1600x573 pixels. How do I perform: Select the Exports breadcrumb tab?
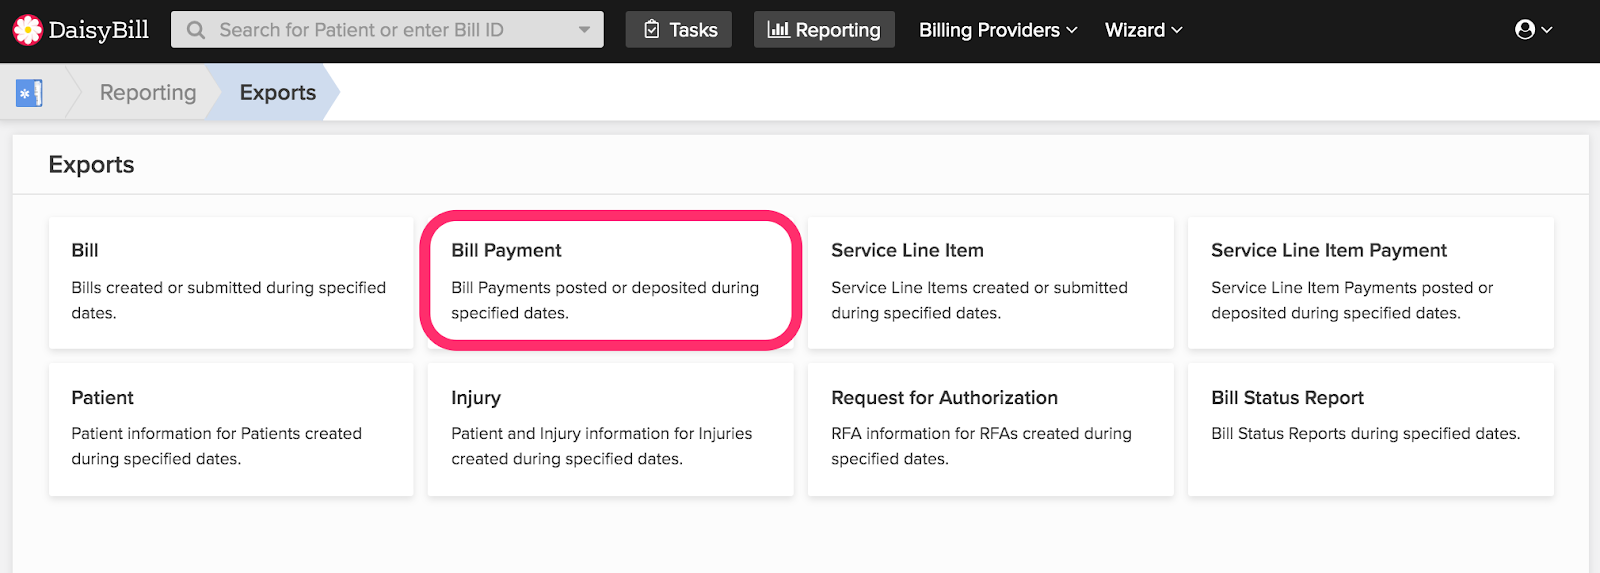278,92
